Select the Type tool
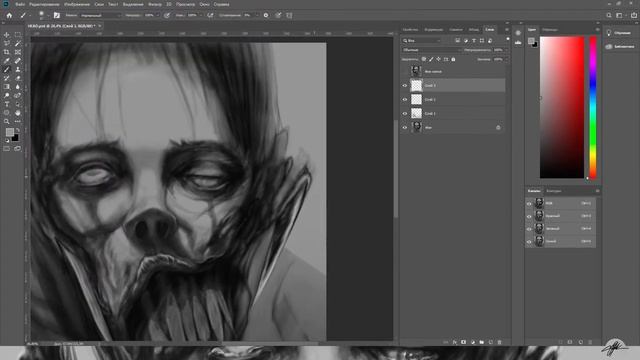The height and width of the screenshot is (360, 640). 7,104
